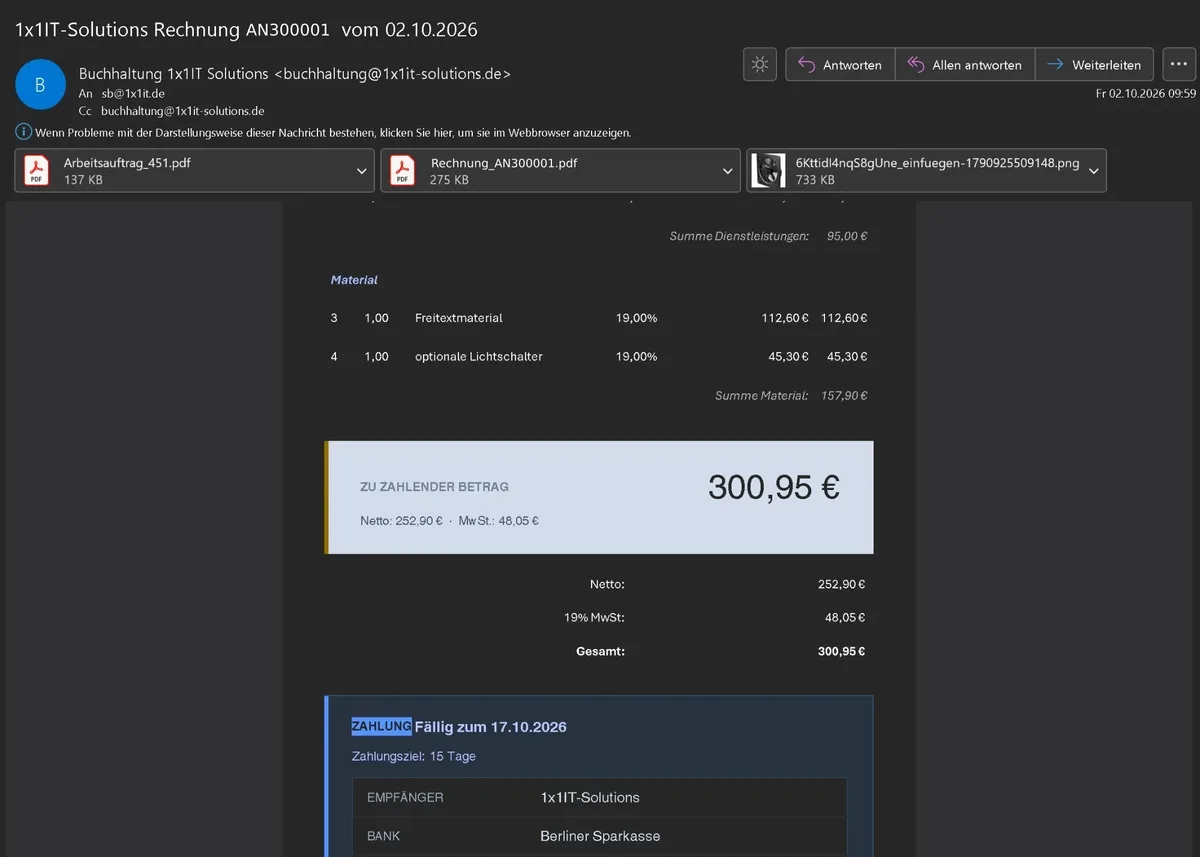Click Cc address buchhaltung@1x1it-solutions.de
The image size is (1200, 857).
tap(182, 111)
